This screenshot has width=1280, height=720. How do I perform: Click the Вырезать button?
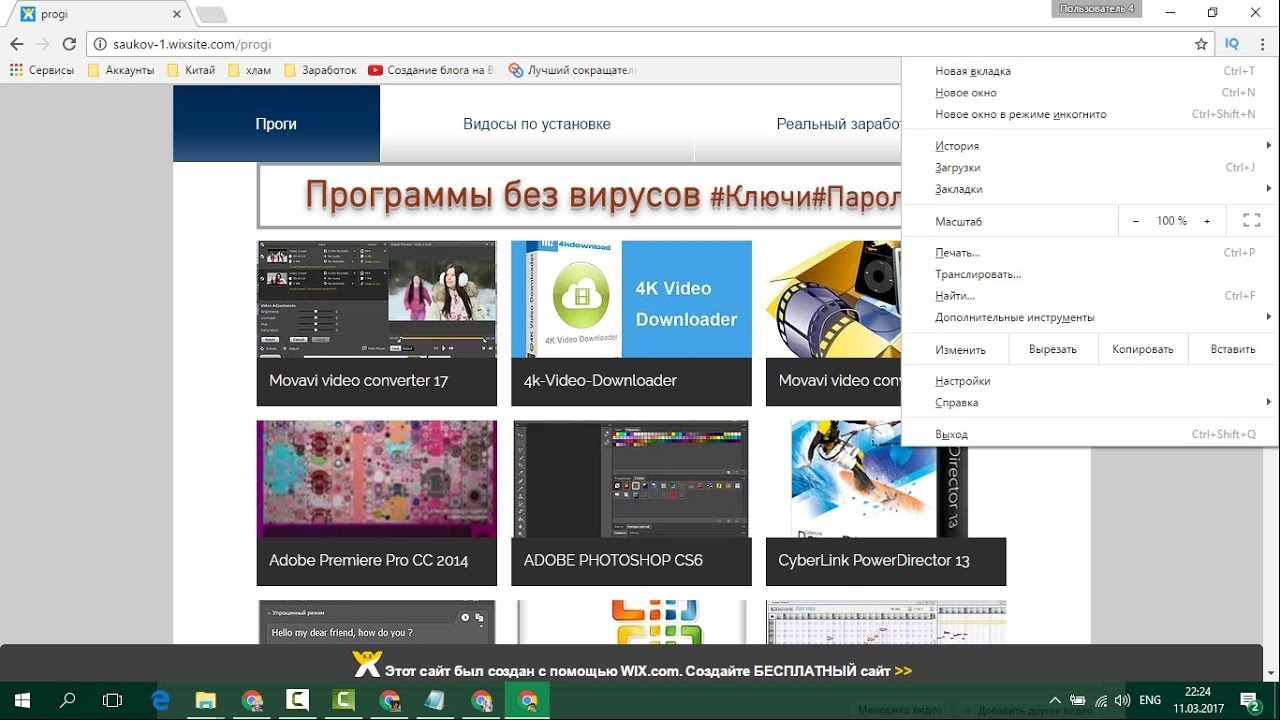tap(1053, 350)
